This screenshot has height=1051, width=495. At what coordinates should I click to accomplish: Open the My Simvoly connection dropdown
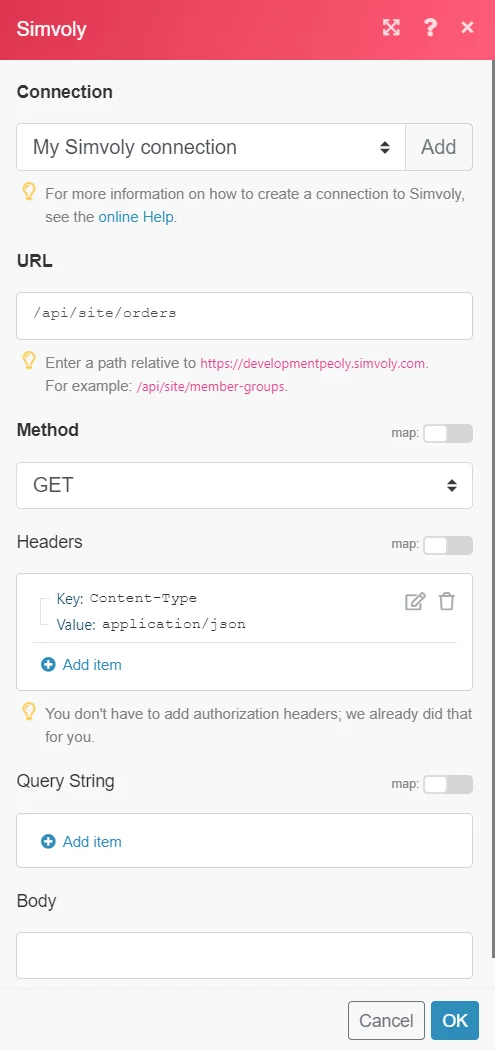tap(211, 147)
